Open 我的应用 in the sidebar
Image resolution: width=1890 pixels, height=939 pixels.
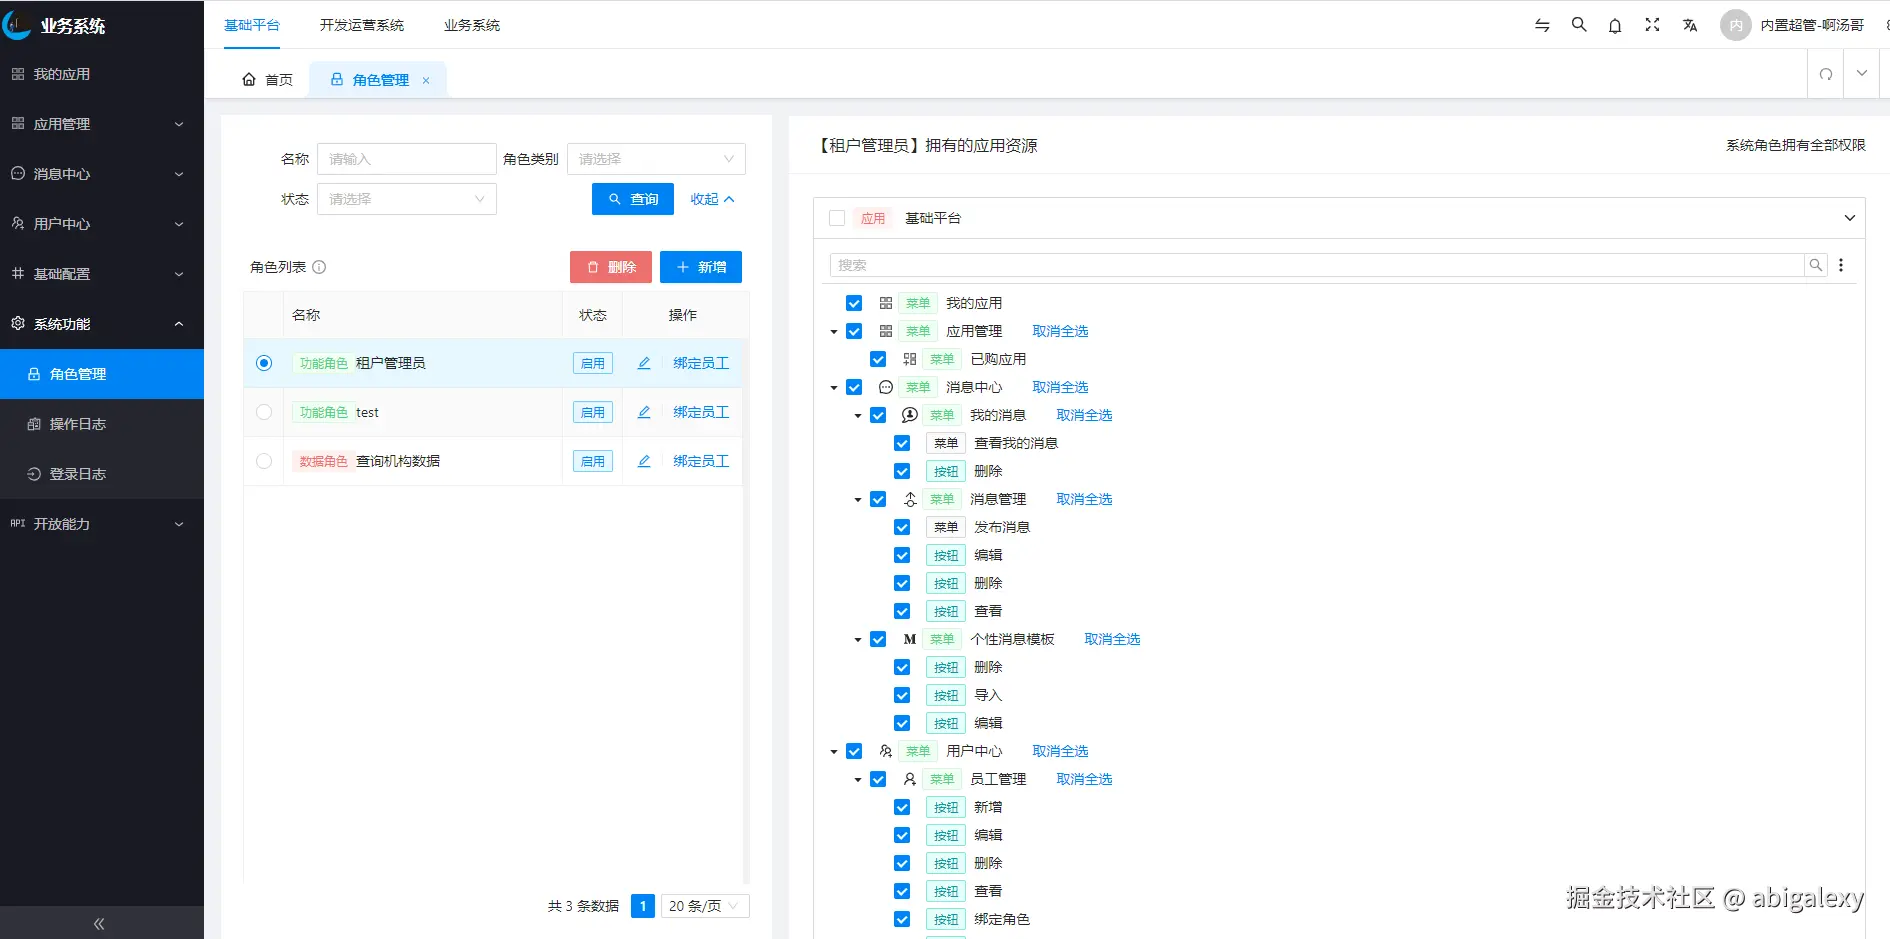tap(102, 74)
